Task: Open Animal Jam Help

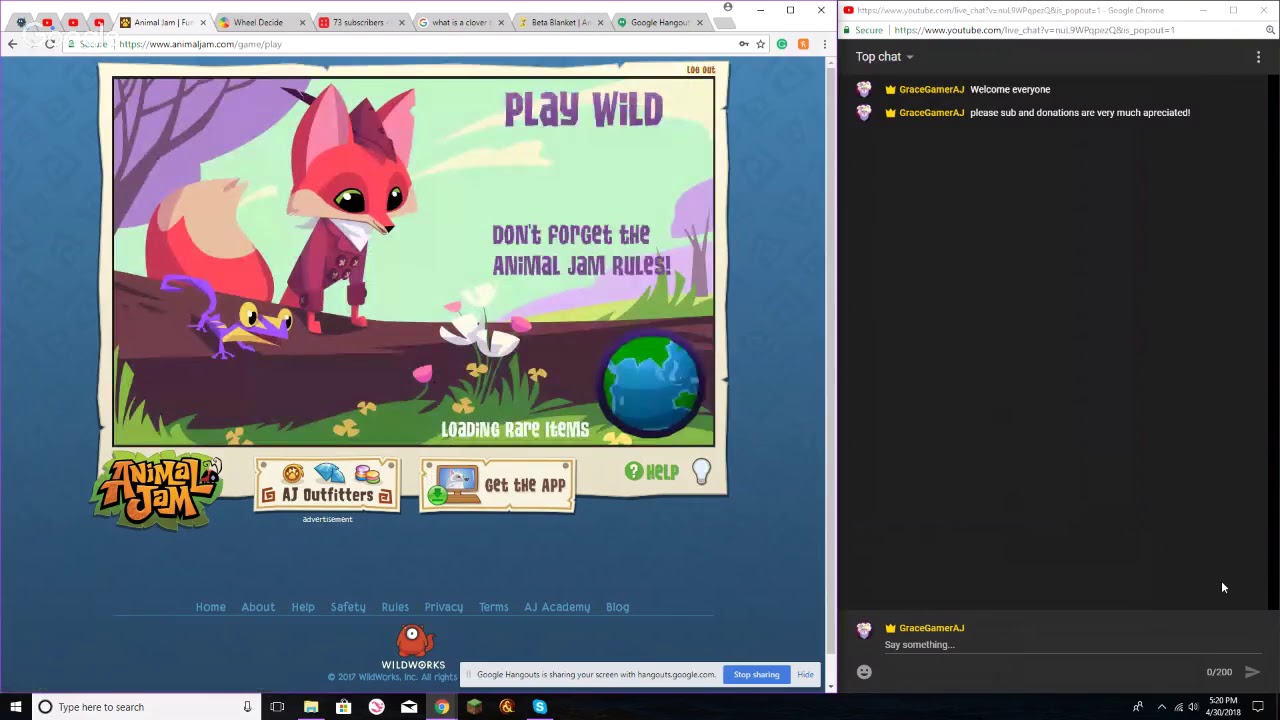Action: [652, 472]
